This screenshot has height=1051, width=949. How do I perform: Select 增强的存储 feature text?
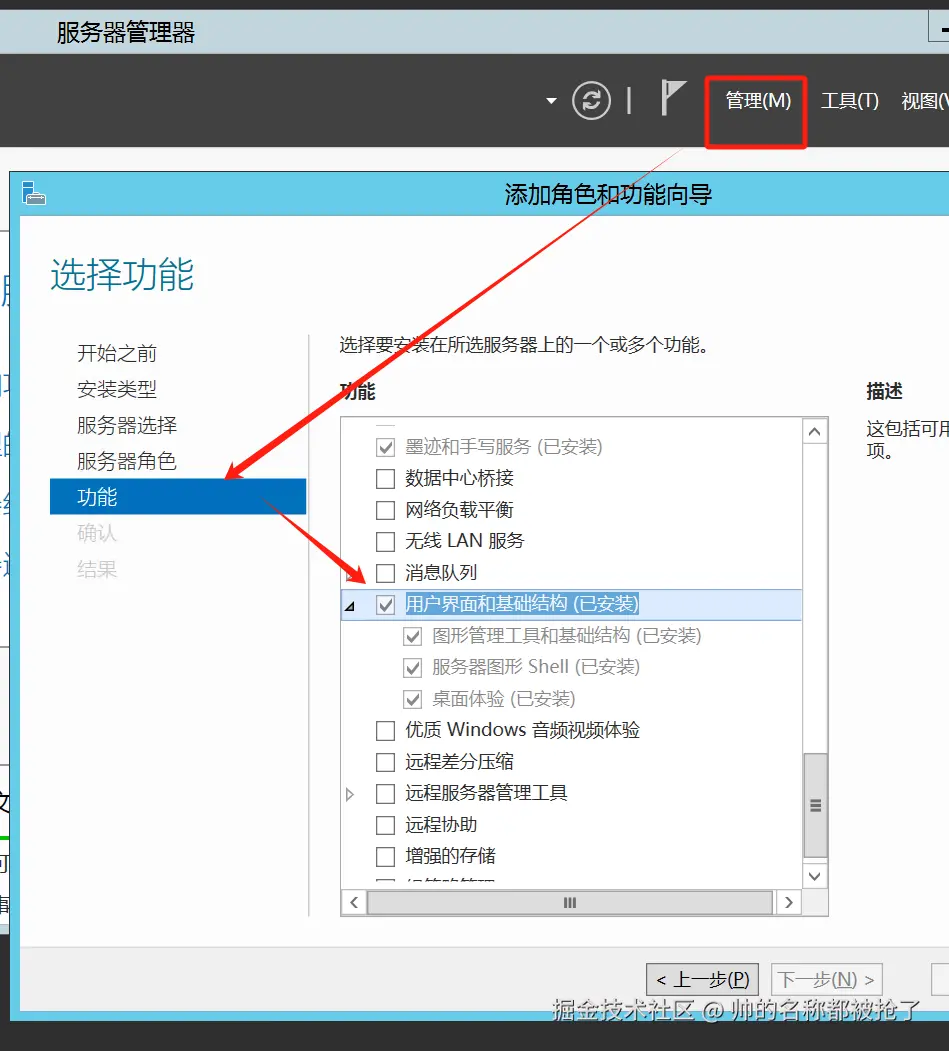tap(450, 857)
